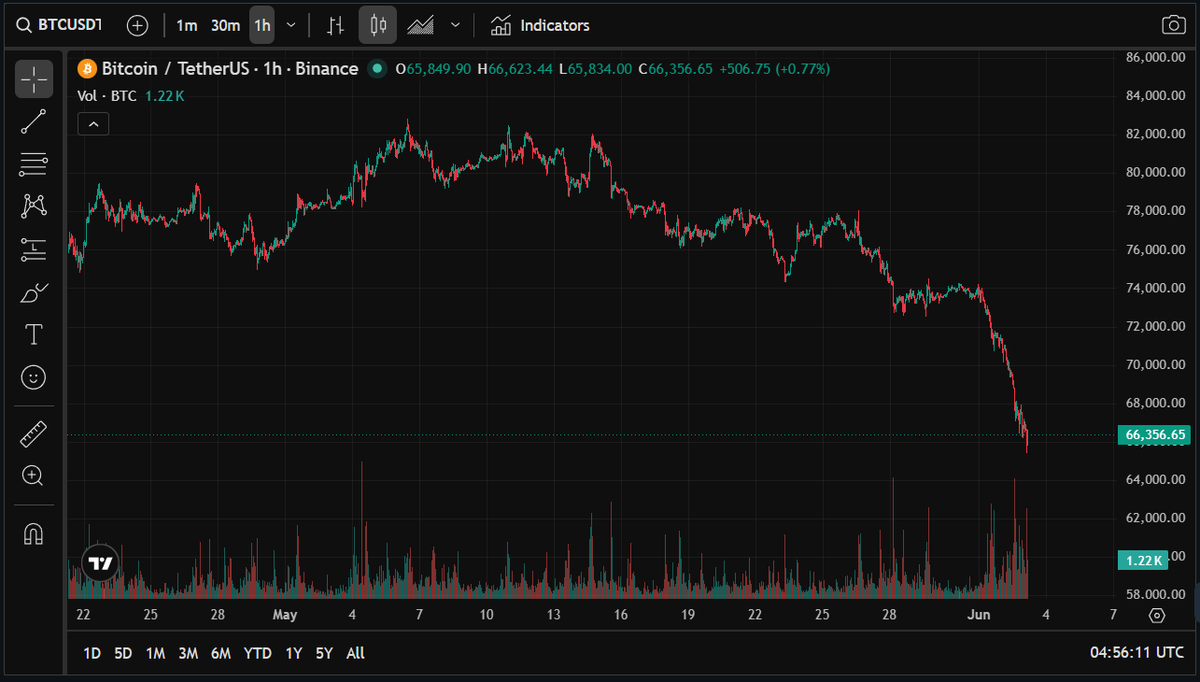Open the Indicators dialog

point(540,25)
